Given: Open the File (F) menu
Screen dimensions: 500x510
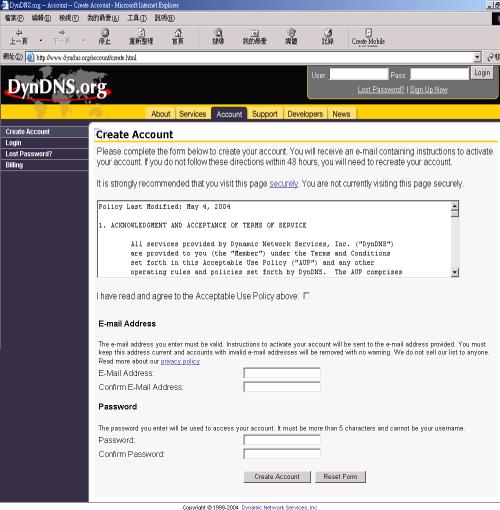Looking at the screenshot, I should (x=14, y=18).
